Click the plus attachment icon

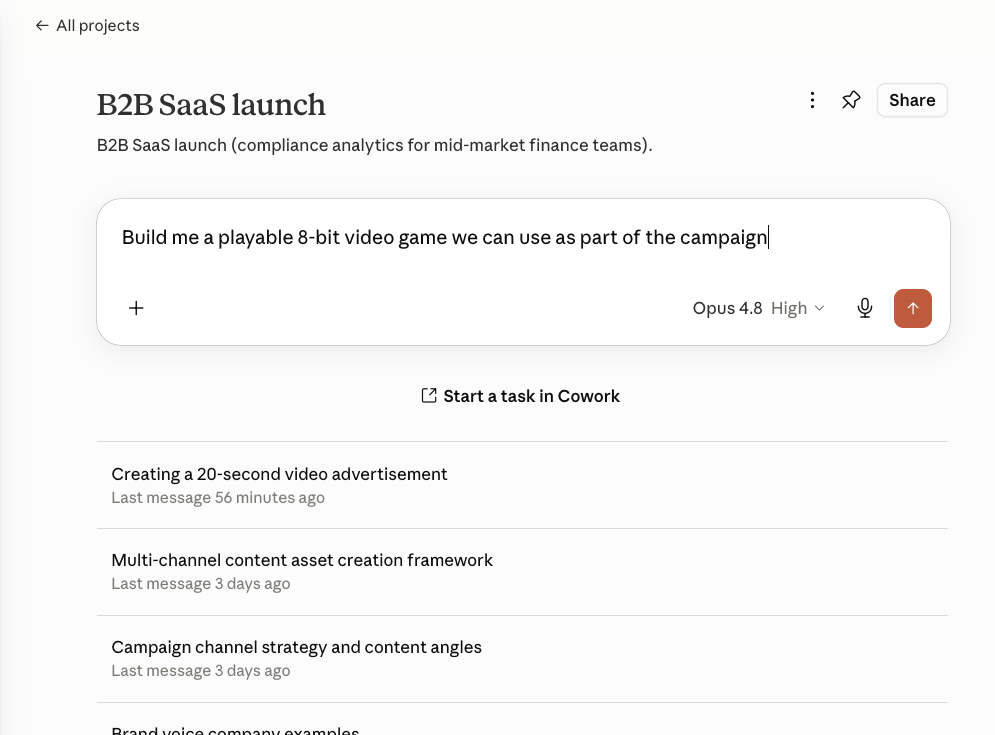point(136,308)
